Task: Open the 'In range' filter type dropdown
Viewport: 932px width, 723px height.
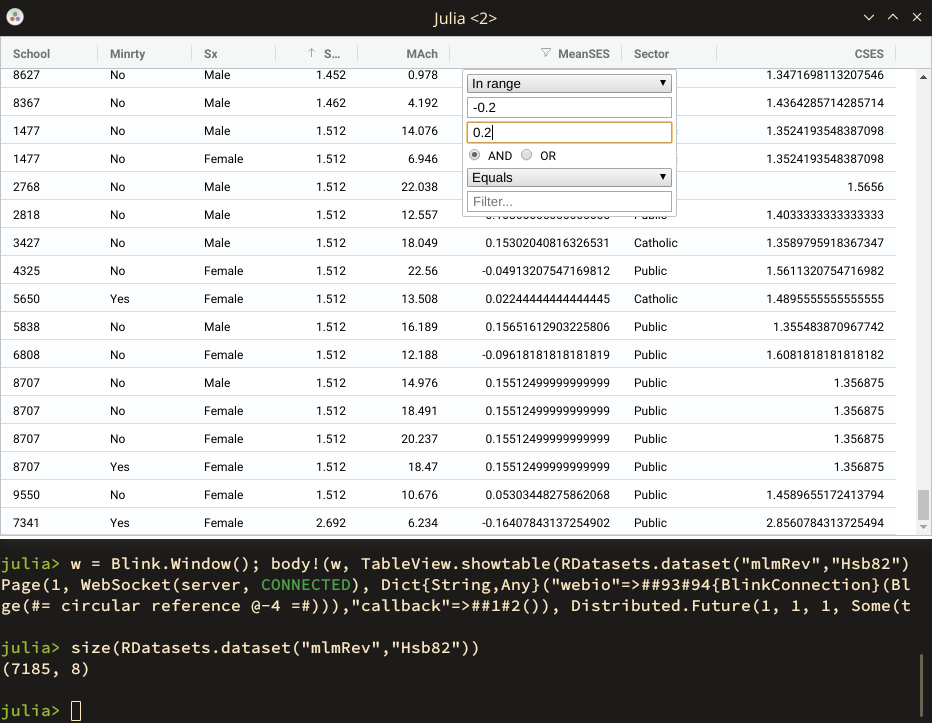Action: point(569,83)
